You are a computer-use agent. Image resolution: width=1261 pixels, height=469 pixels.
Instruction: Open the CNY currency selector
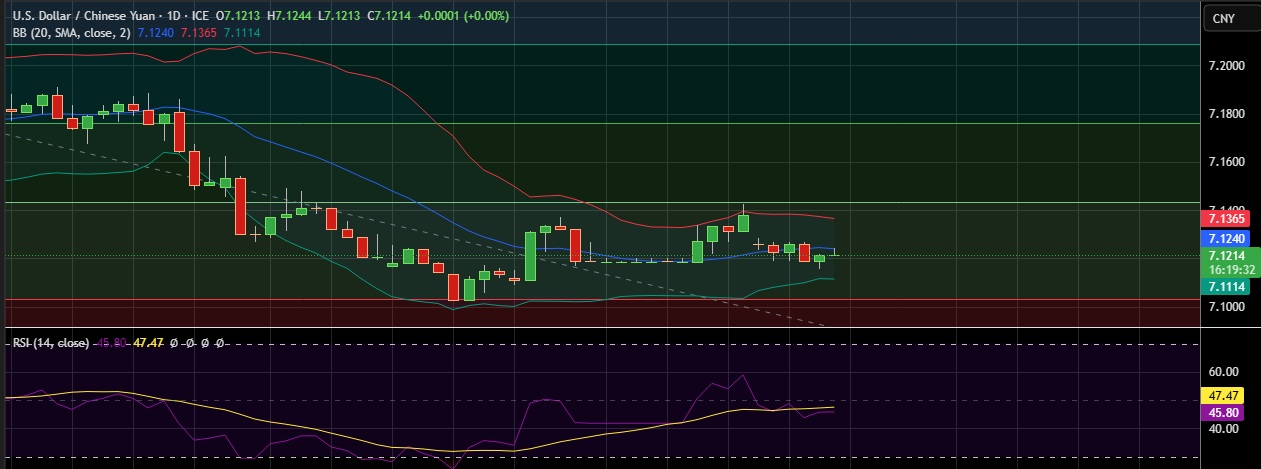point(1222,19)
